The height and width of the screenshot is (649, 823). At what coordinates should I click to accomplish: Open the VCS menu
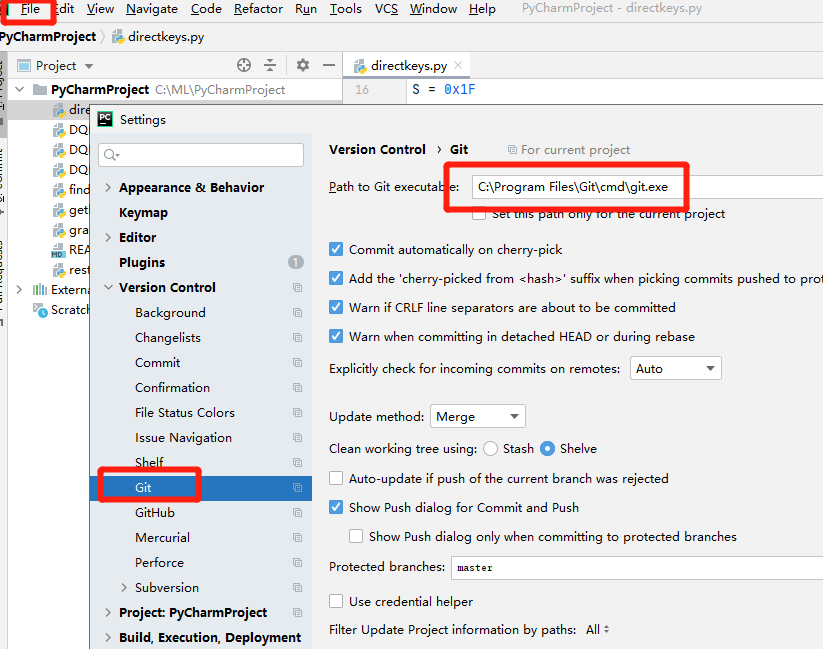click(386, 9)
